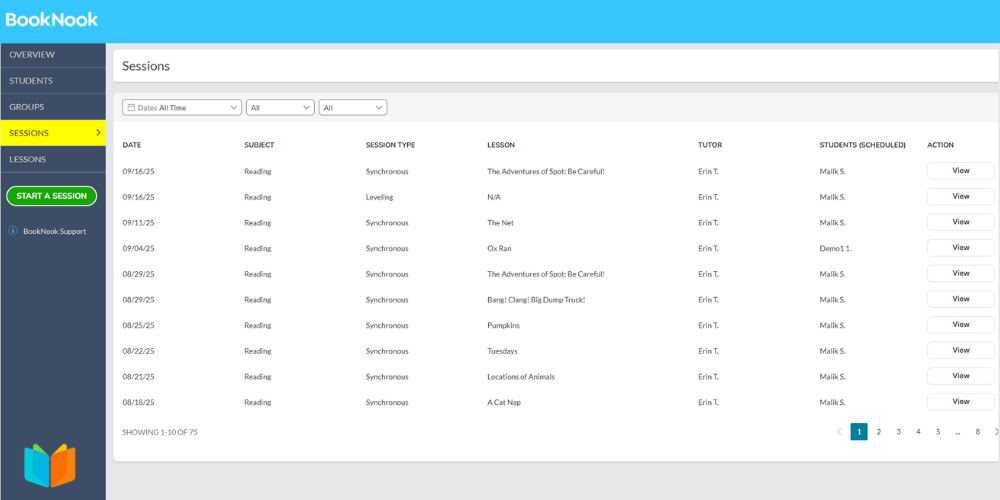Navigate to Students in the sidebar
The image size is (1000, 500).
click(31, 81)
